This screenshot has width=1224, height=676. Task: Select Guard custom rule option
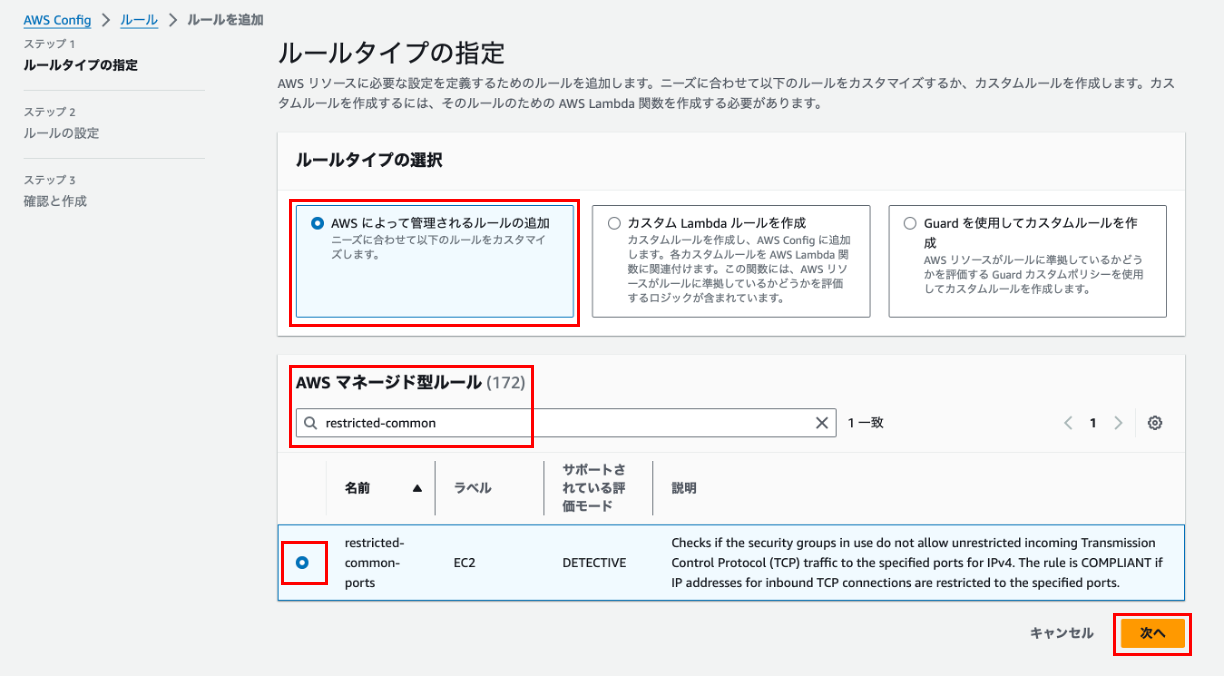tap(1027, 261)
